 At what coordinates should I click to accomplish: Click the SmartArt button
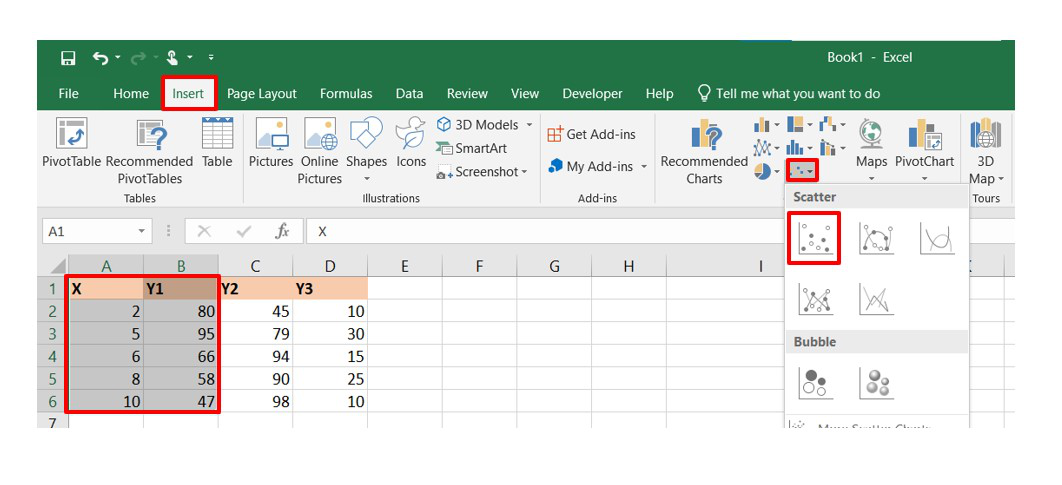click(472, 148)
